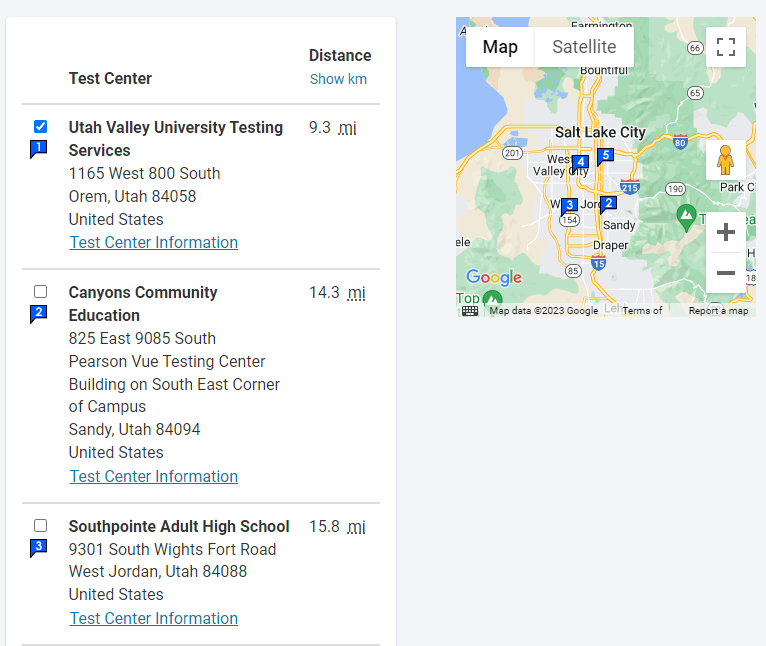The height and width of the screenshot is (646, 766).
Task: Open the map Terms link
Action: (x=641, y=311)
